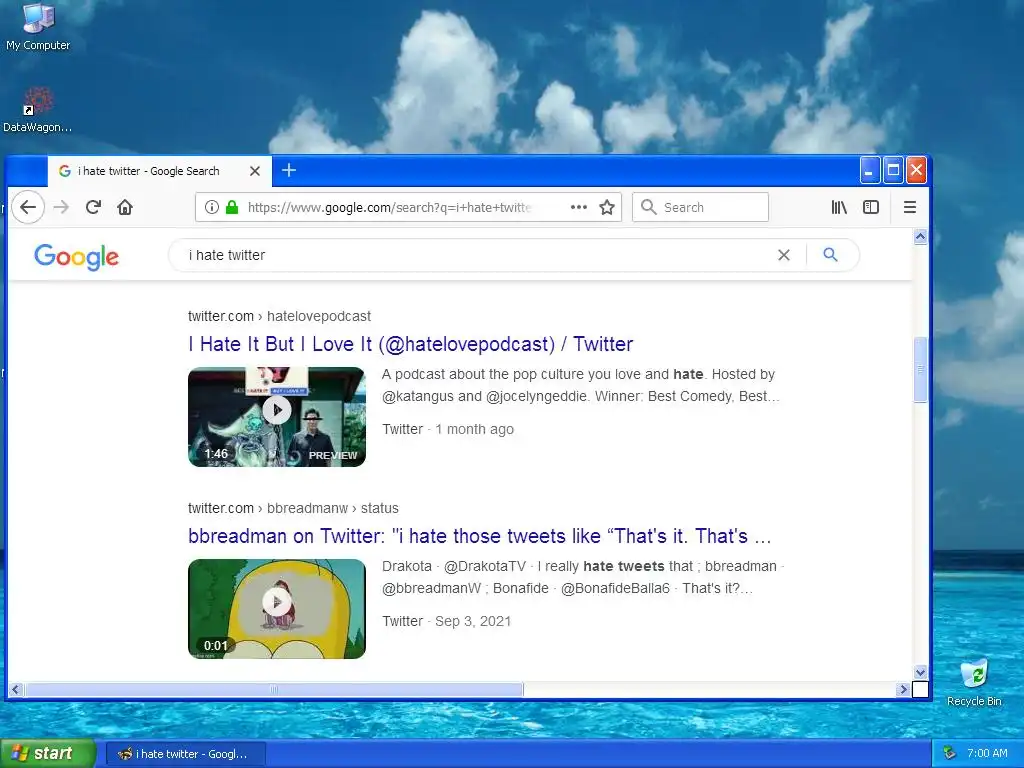Click the 'i hate twitter' taskbar button
The image size is (1024, 768).
[x=185, y=754]
